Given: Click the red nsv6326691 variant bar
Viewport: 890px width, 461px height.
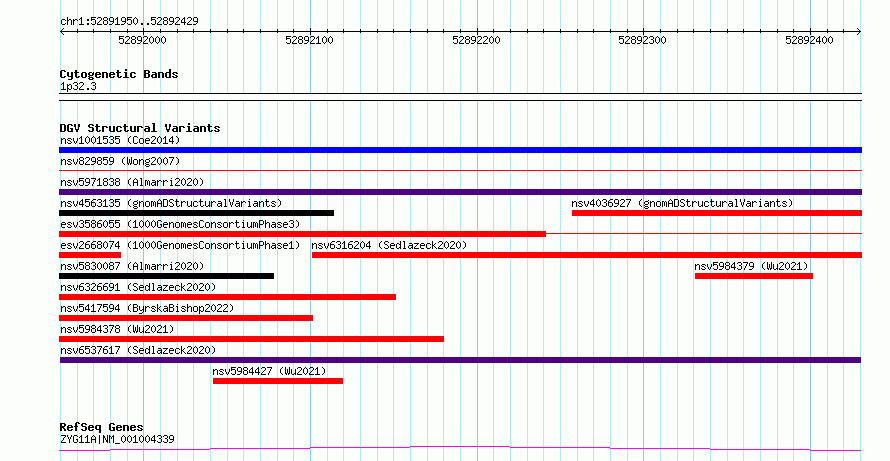Looking at the screenshot, I should tap(228, 297).
